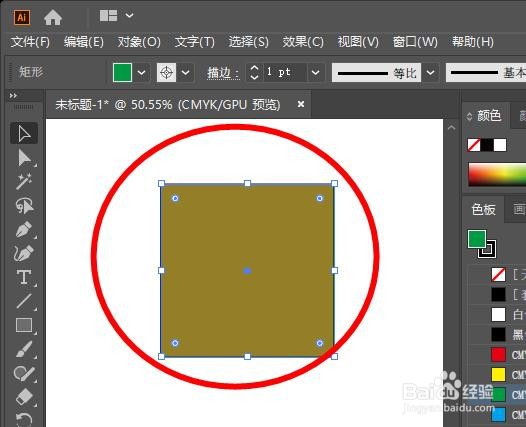Viewport: 526px width, 427px height.
Task: Select the Lasso tool
Action: point(24,205)
